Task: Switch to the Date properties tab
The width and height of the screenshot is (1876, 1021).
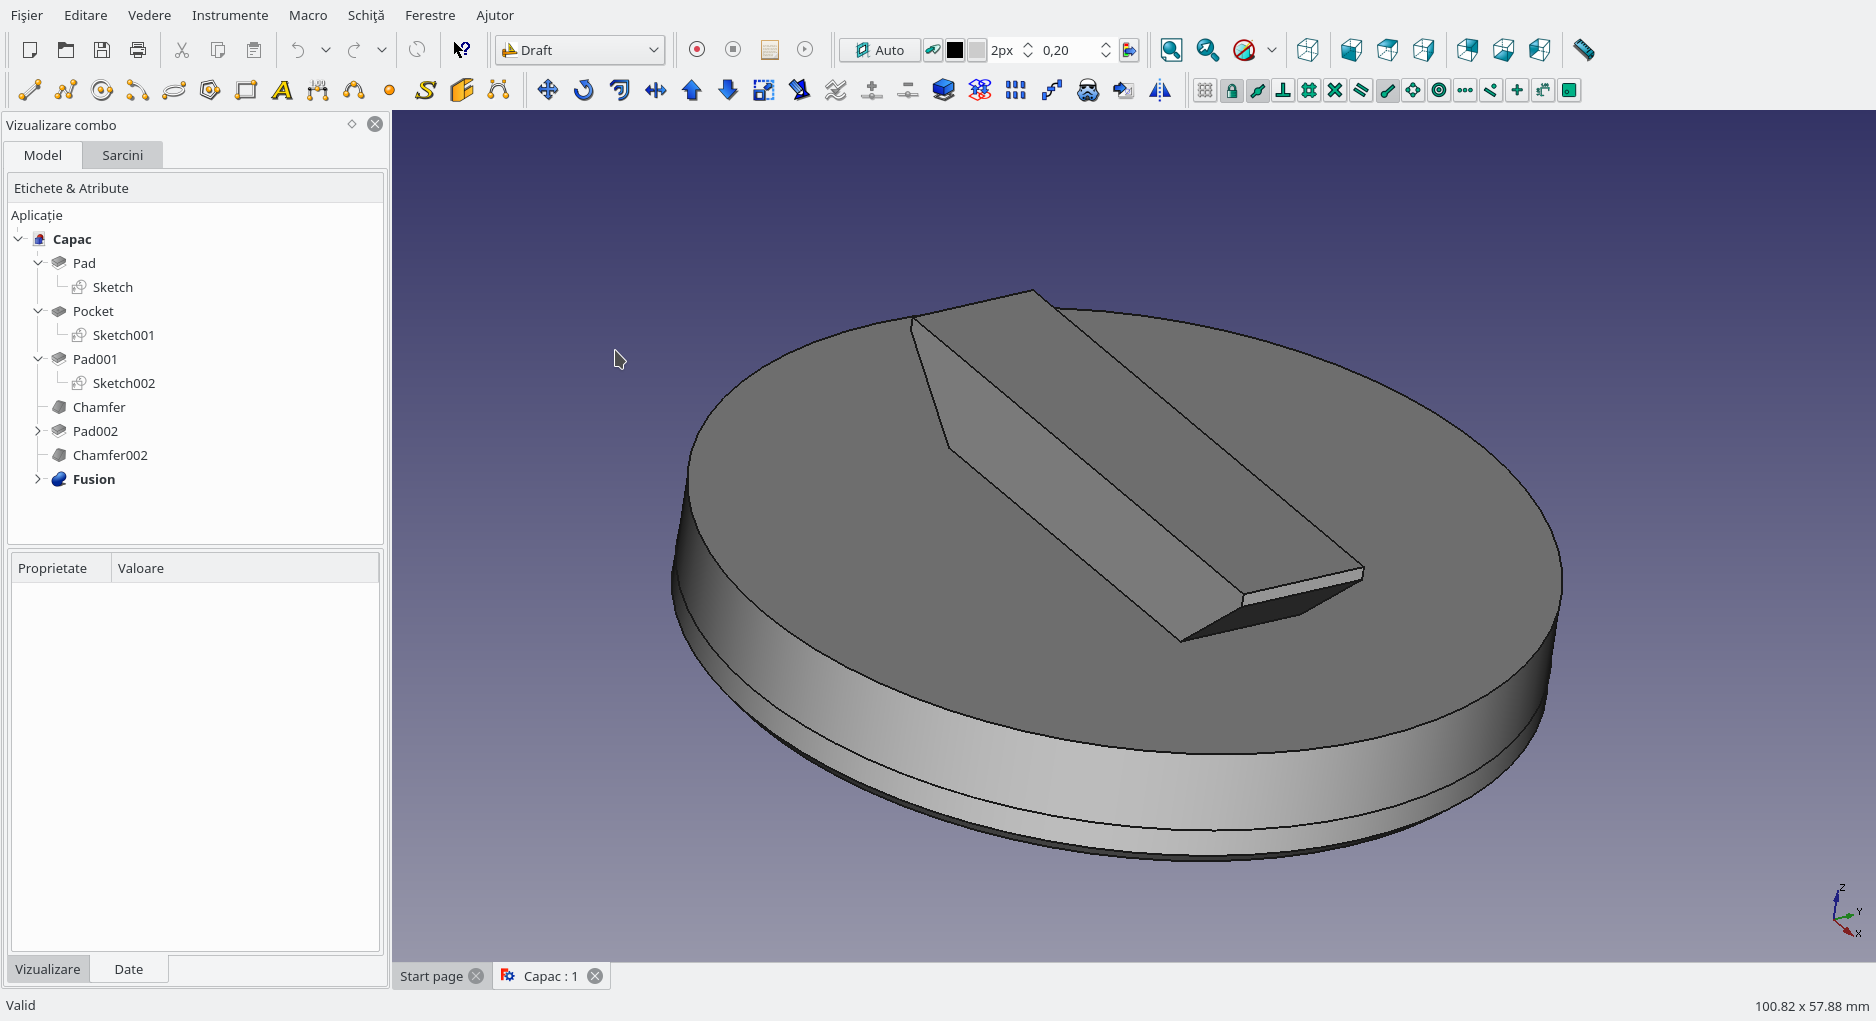Action: 128,969
